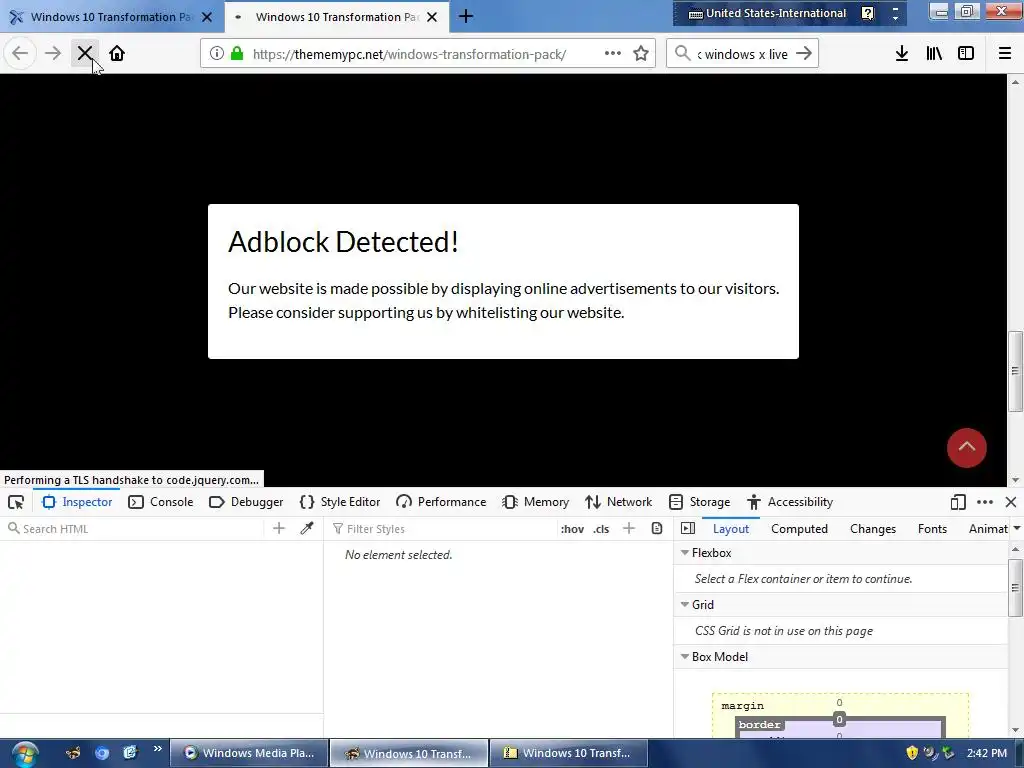
Task: Open the Firefox hamburger menu
Action: click(x=1005, y=54)
